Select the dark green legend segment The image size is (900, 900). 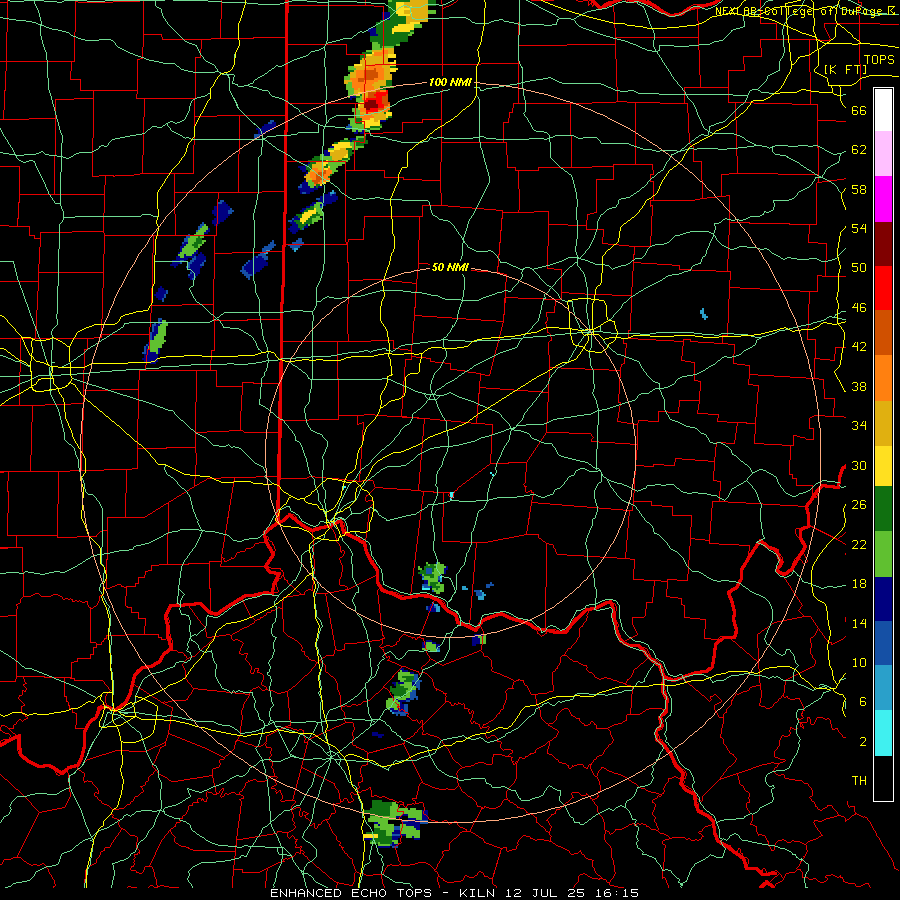click(883, 509)
